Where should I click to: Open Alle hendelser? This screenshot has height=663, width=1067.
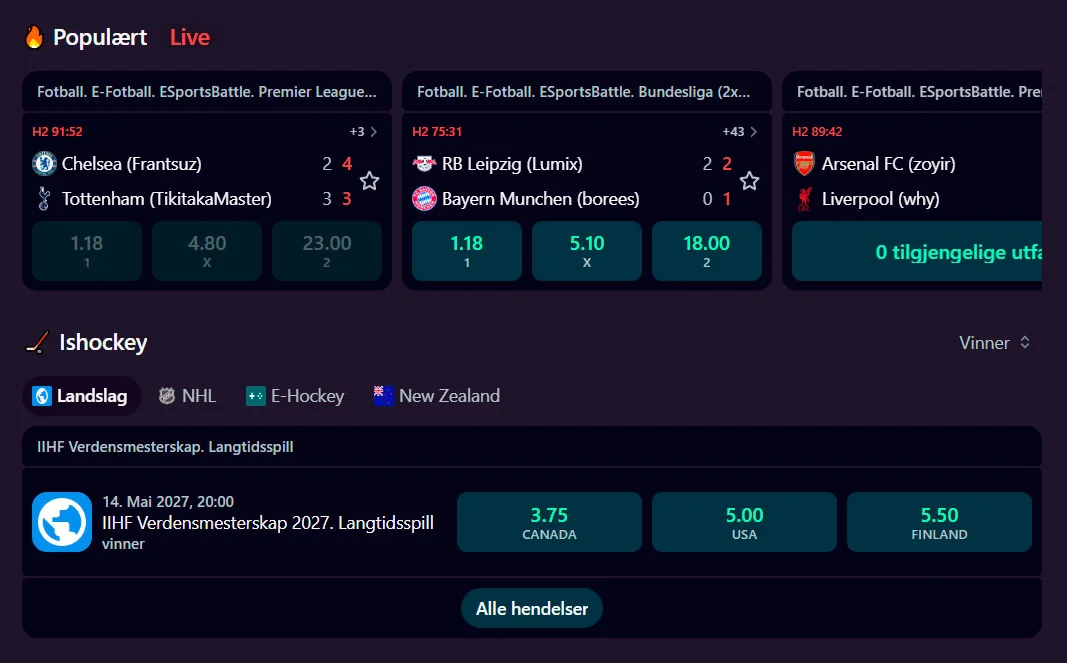pyautogui.click(x=532, y=609)
